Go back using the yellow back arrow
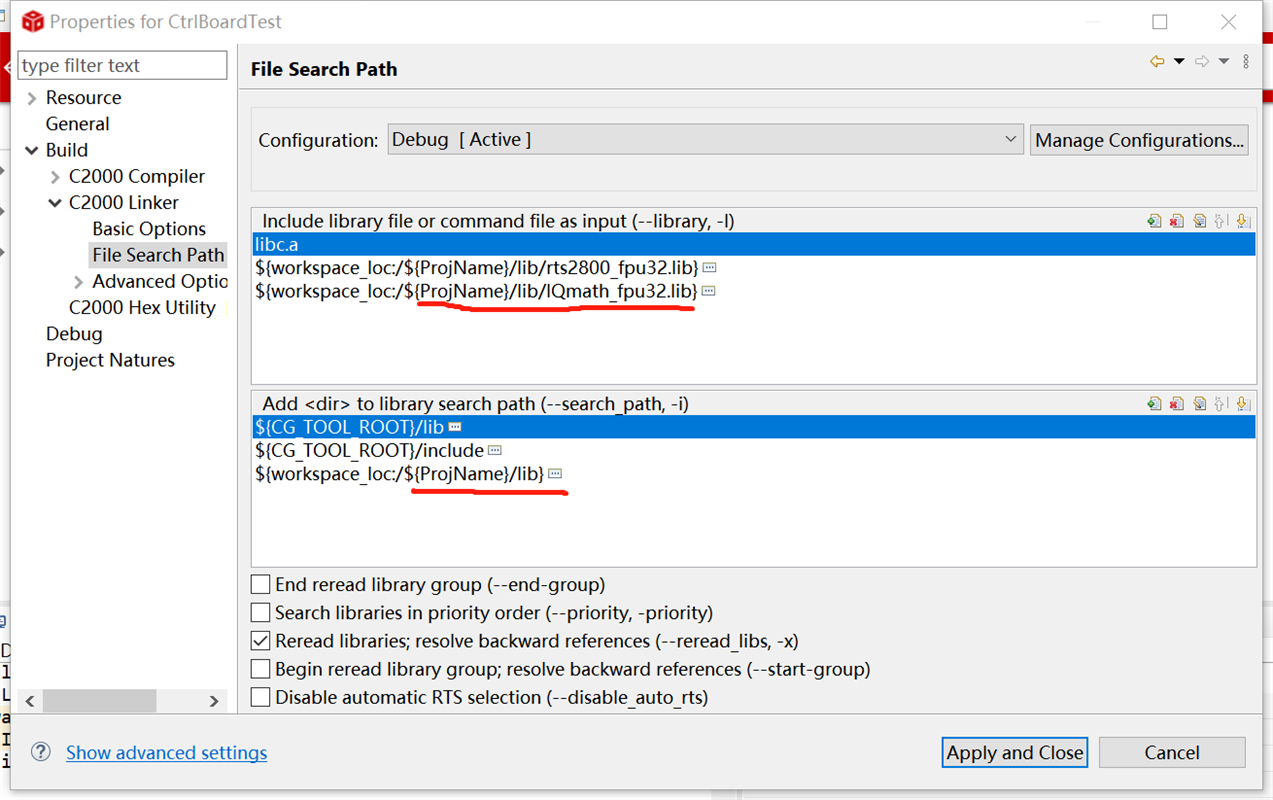Screen dimensions: 1273x800 [1157, 62]
